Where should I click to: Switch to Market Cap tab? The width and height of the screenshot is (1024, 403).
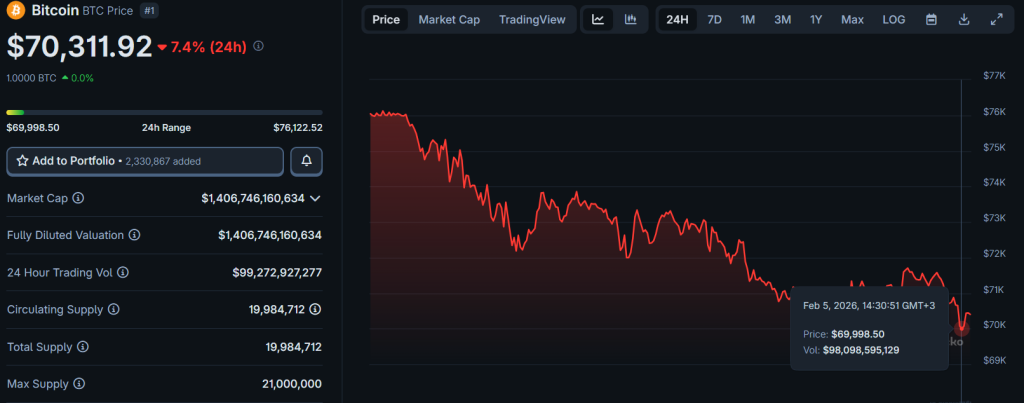pyautogui.click(x=448, y=20)
